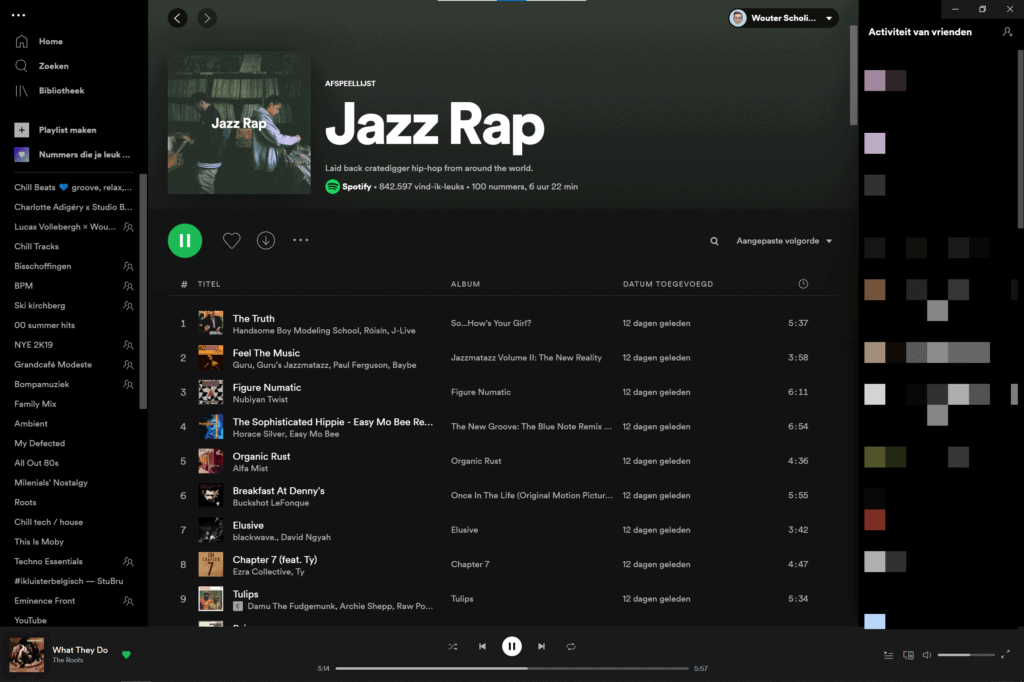This screenshot has height=682, width=1024.
Task: Open BPM playlist
Action: coord(24,286)
